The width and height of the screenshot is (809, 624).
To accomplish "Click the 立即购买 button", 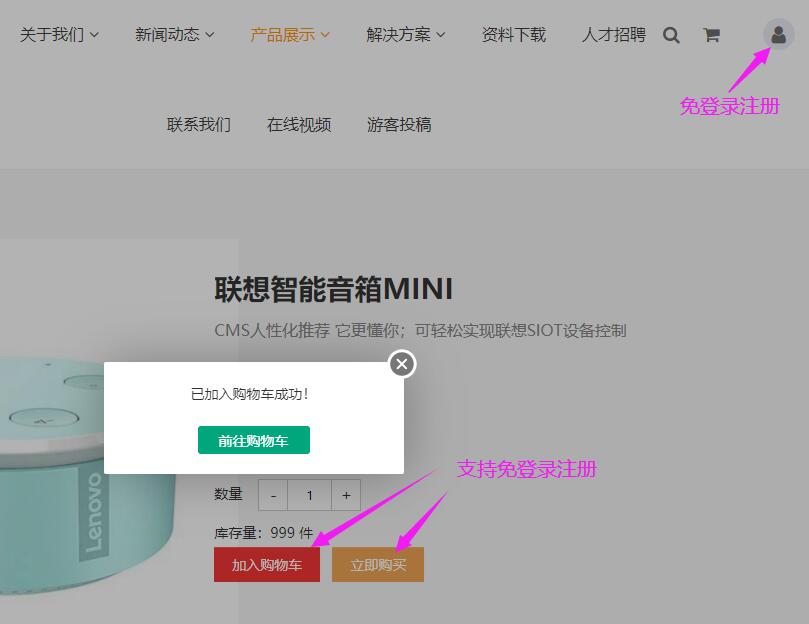I will pos(378,565).
